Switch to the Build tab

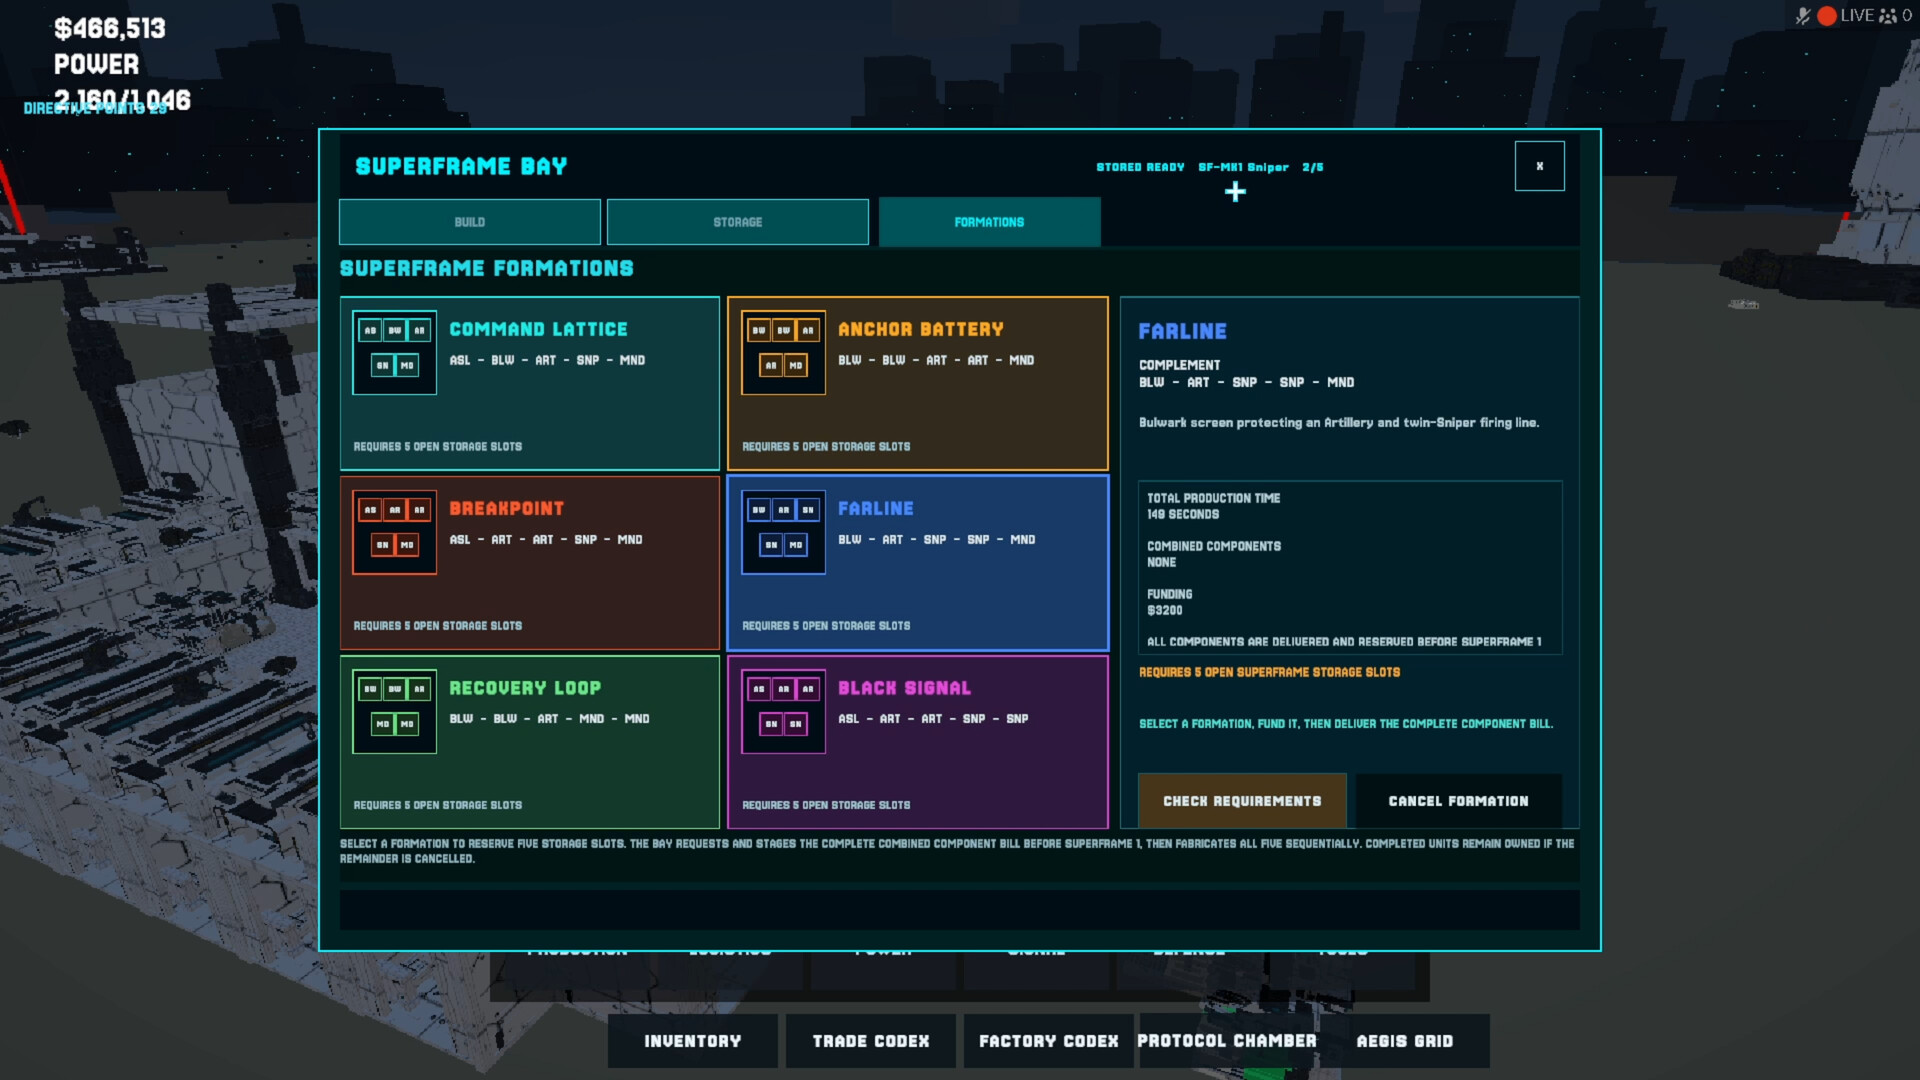[470, 222]
